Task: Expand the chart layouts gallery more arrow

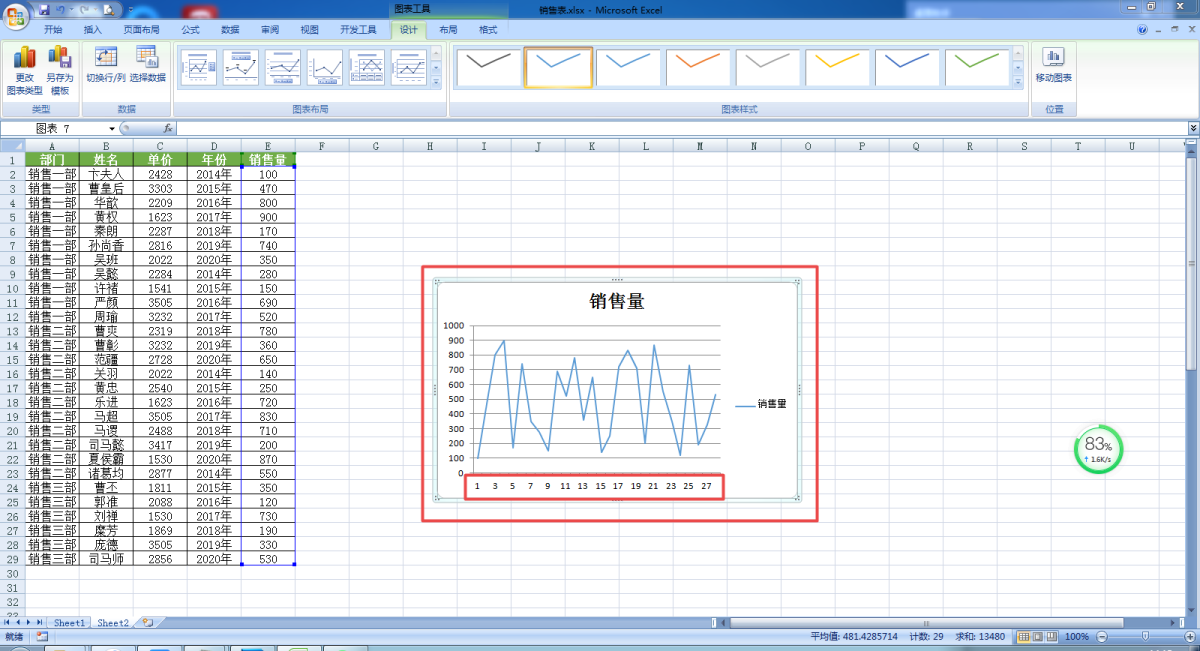Action: pyautogui.click(x=436, y=81)
